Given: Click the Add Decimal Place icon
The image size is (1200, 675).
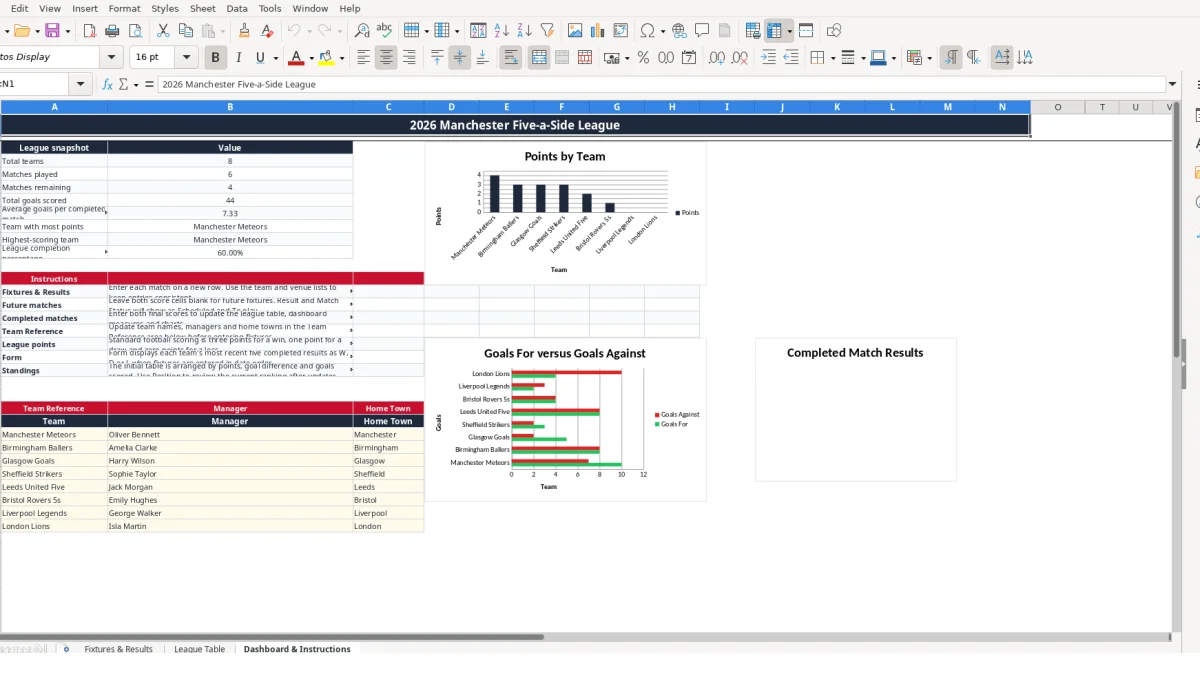Looking at the screenshot, I should [717, 58].
